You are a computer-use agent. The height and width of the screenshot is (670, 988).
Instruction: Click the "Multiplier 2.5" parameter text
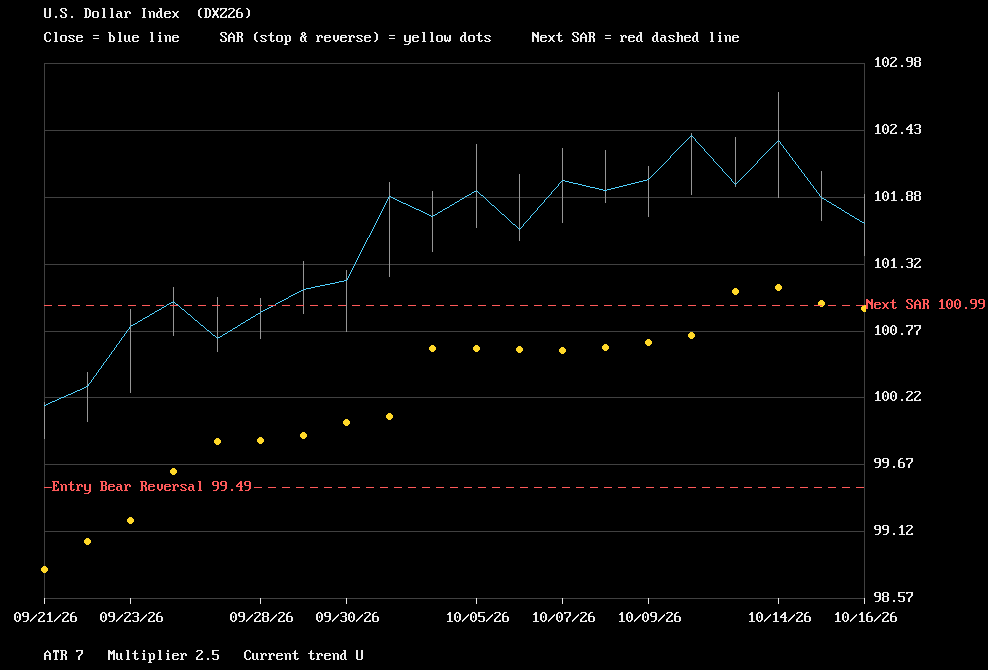click(163, 656)
